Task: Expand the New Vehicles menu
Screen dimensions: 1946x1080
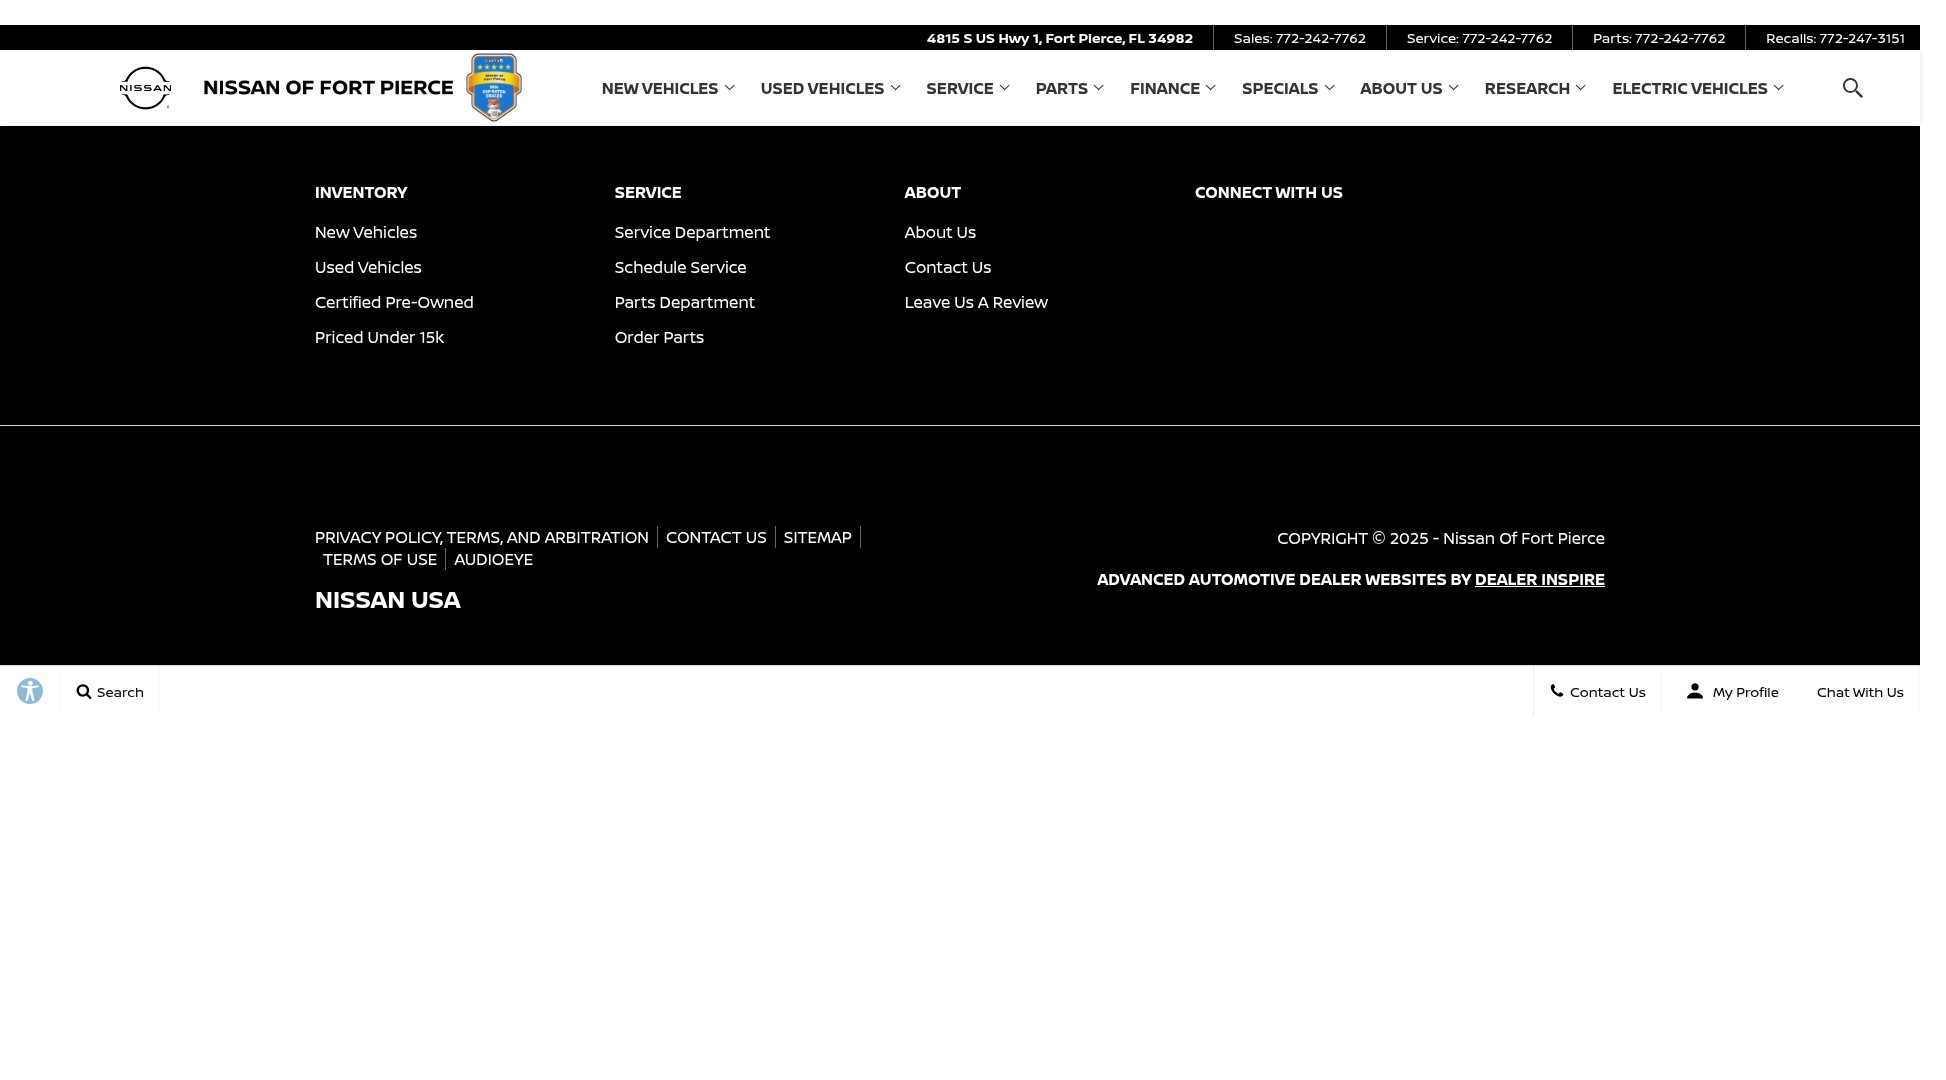Action: point(668,88)
